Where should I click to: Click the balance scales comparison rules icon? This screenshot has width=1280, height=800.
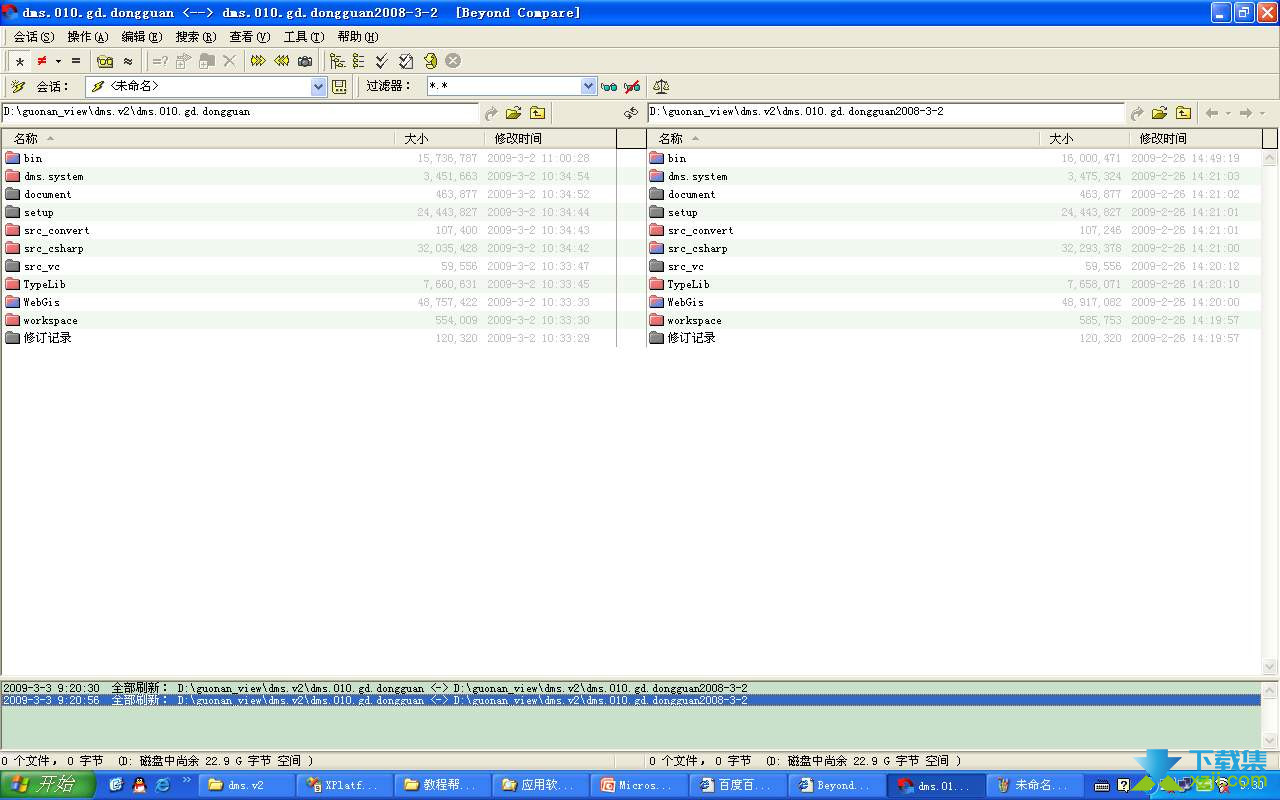661,87
